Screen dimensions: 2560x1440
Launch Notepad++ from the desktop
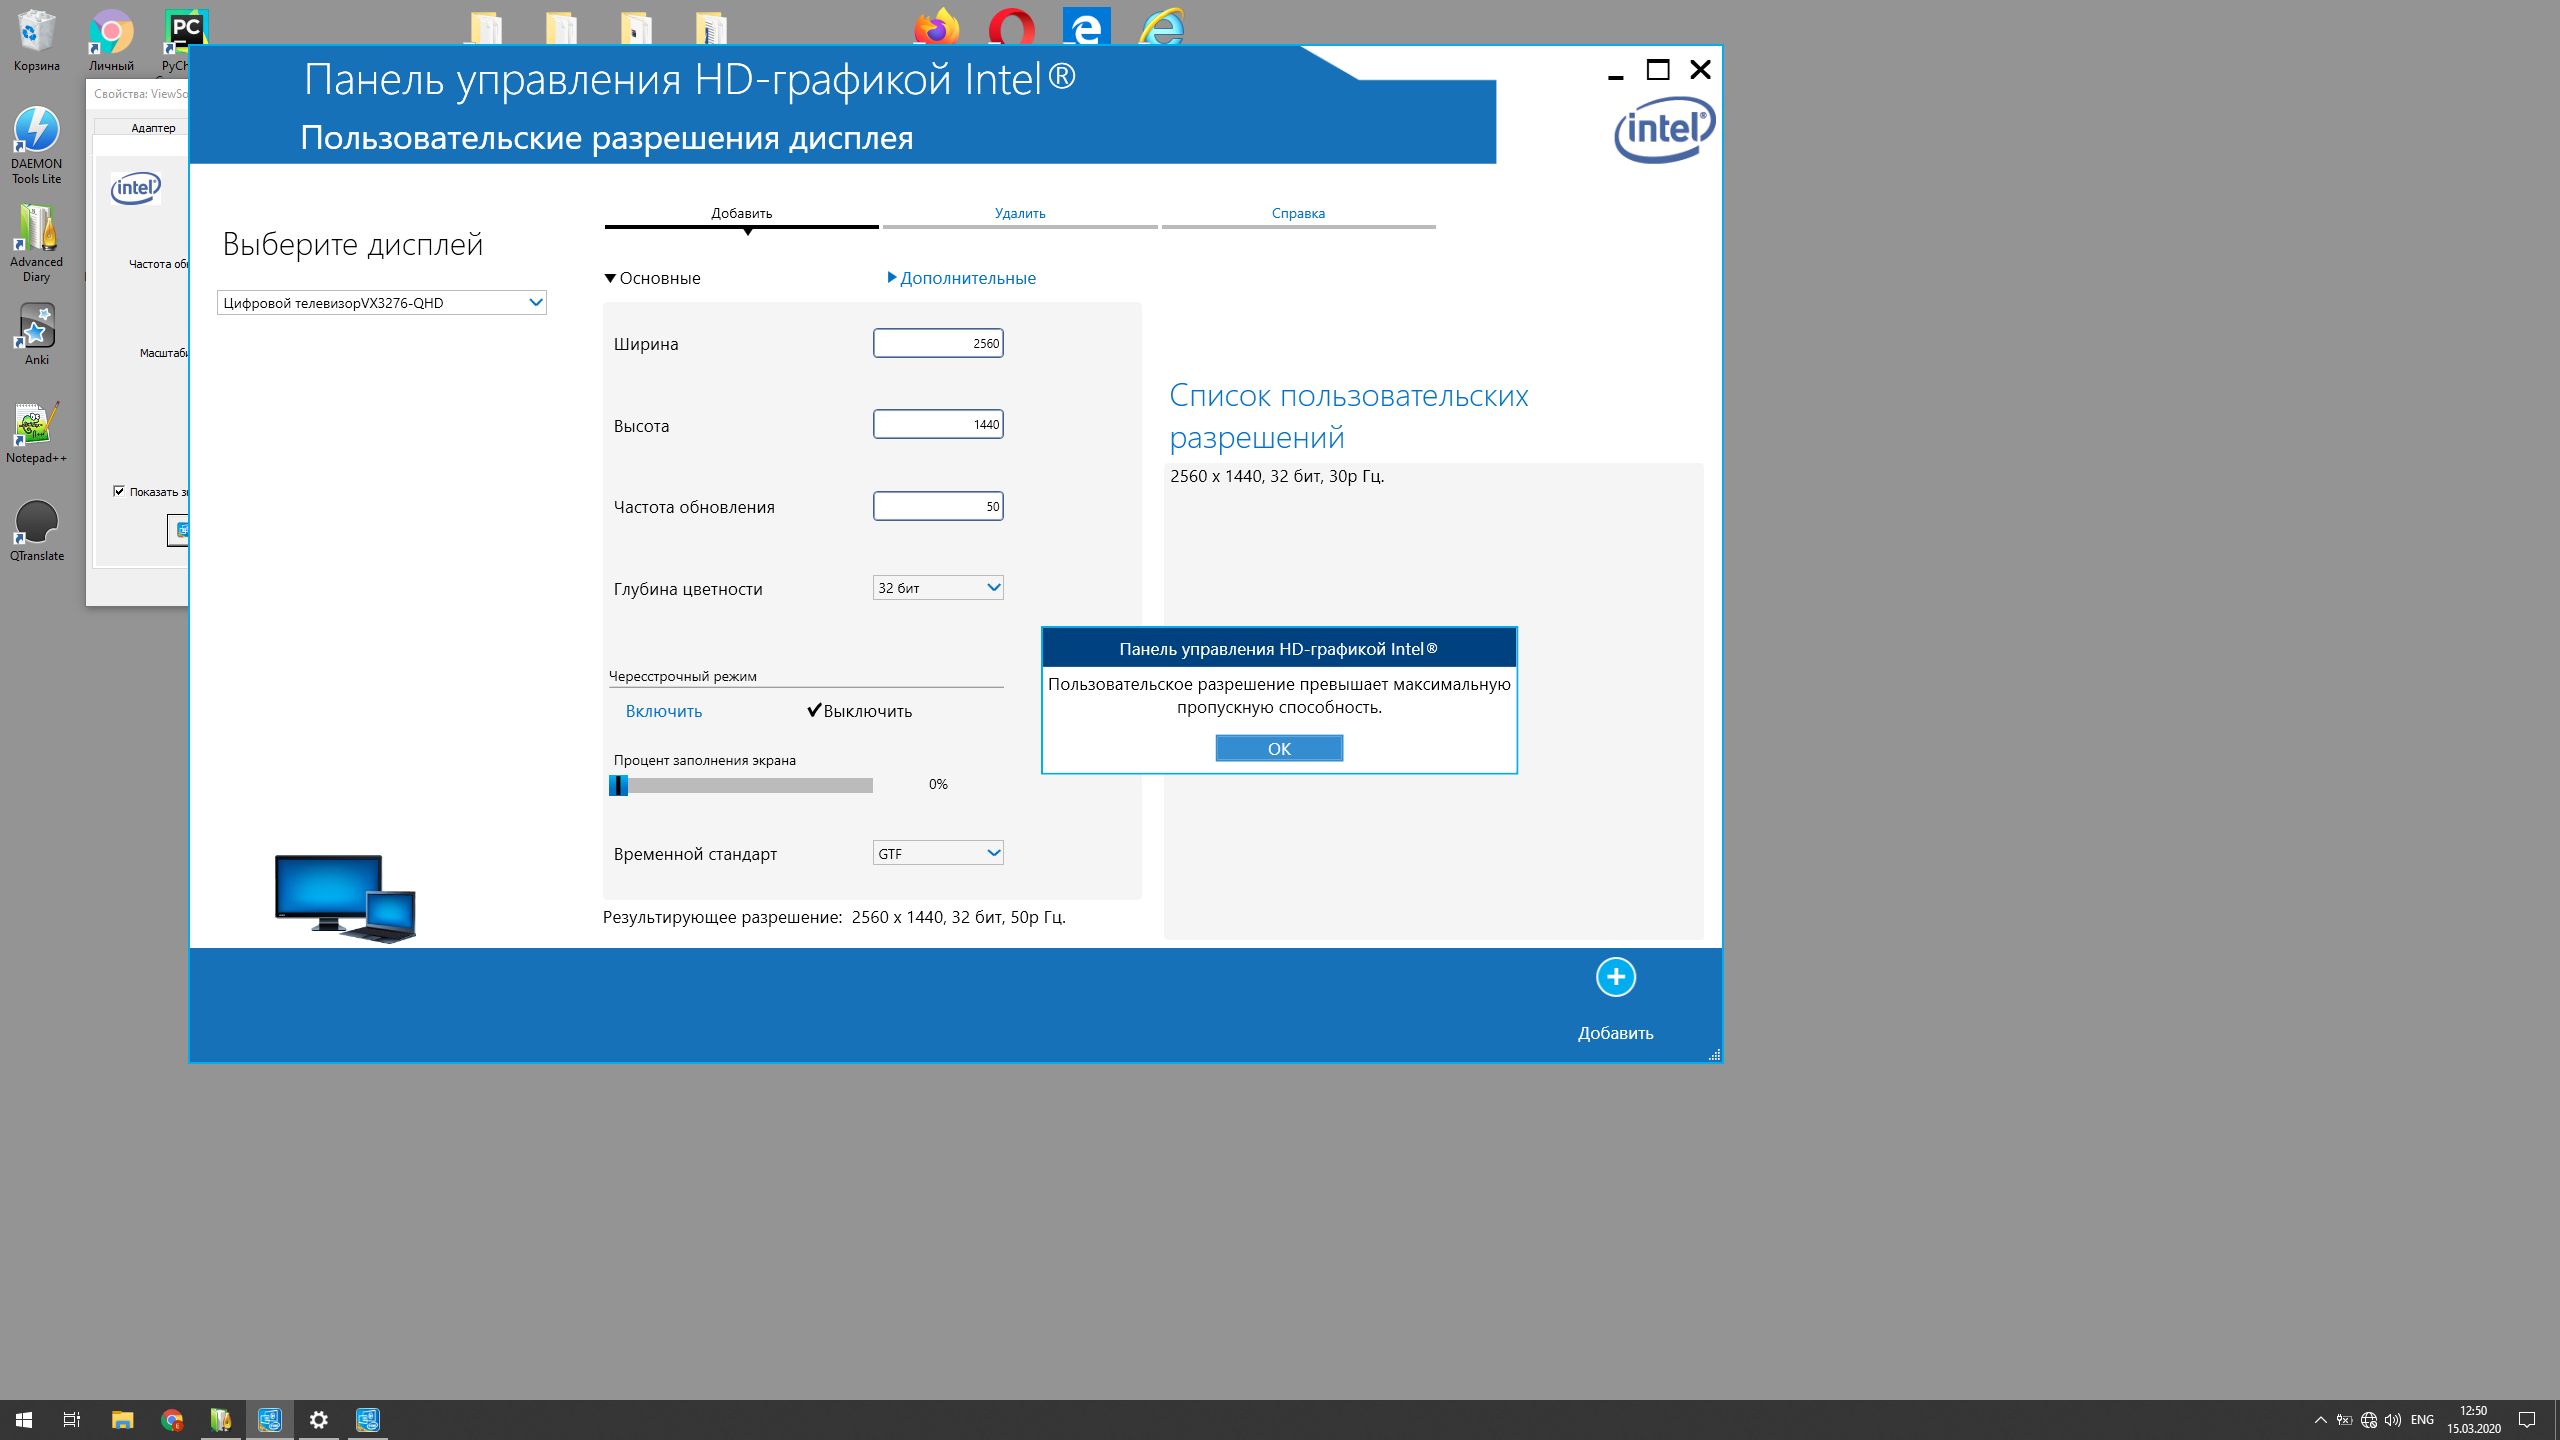pyautogui.click(x=37, y=433)
